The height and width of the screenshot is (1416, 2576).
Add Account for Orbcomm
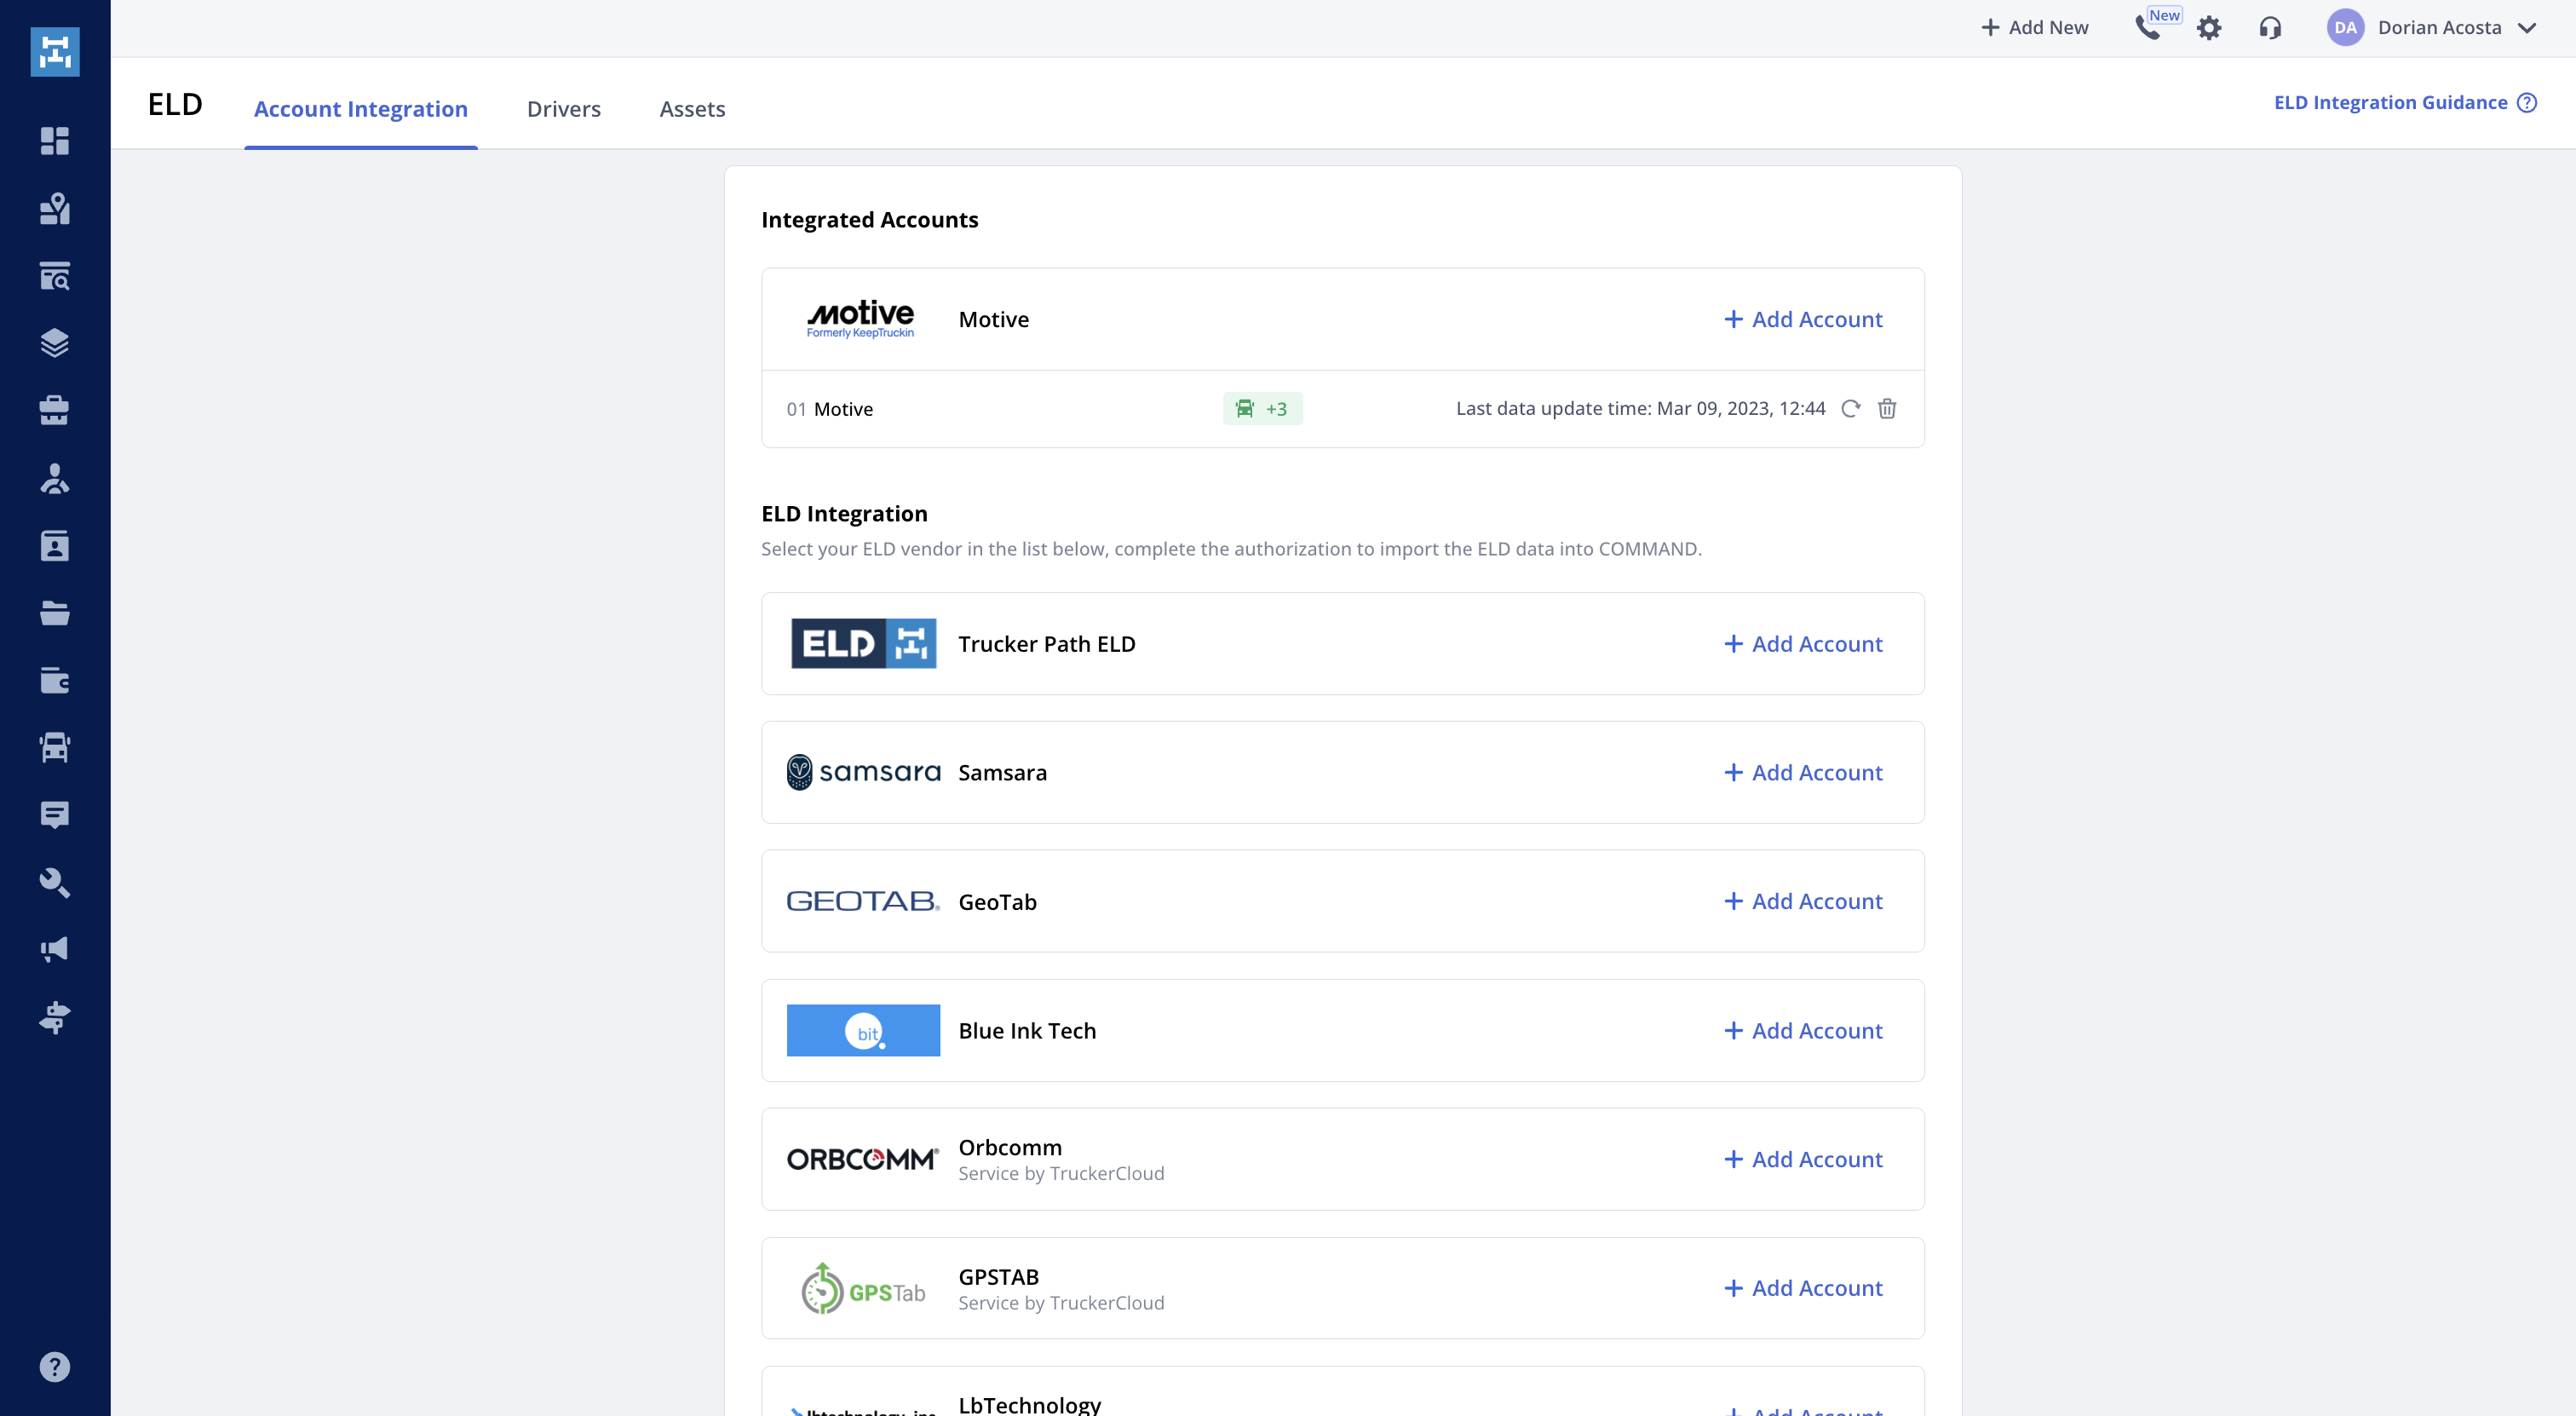click(1803, 1159)
